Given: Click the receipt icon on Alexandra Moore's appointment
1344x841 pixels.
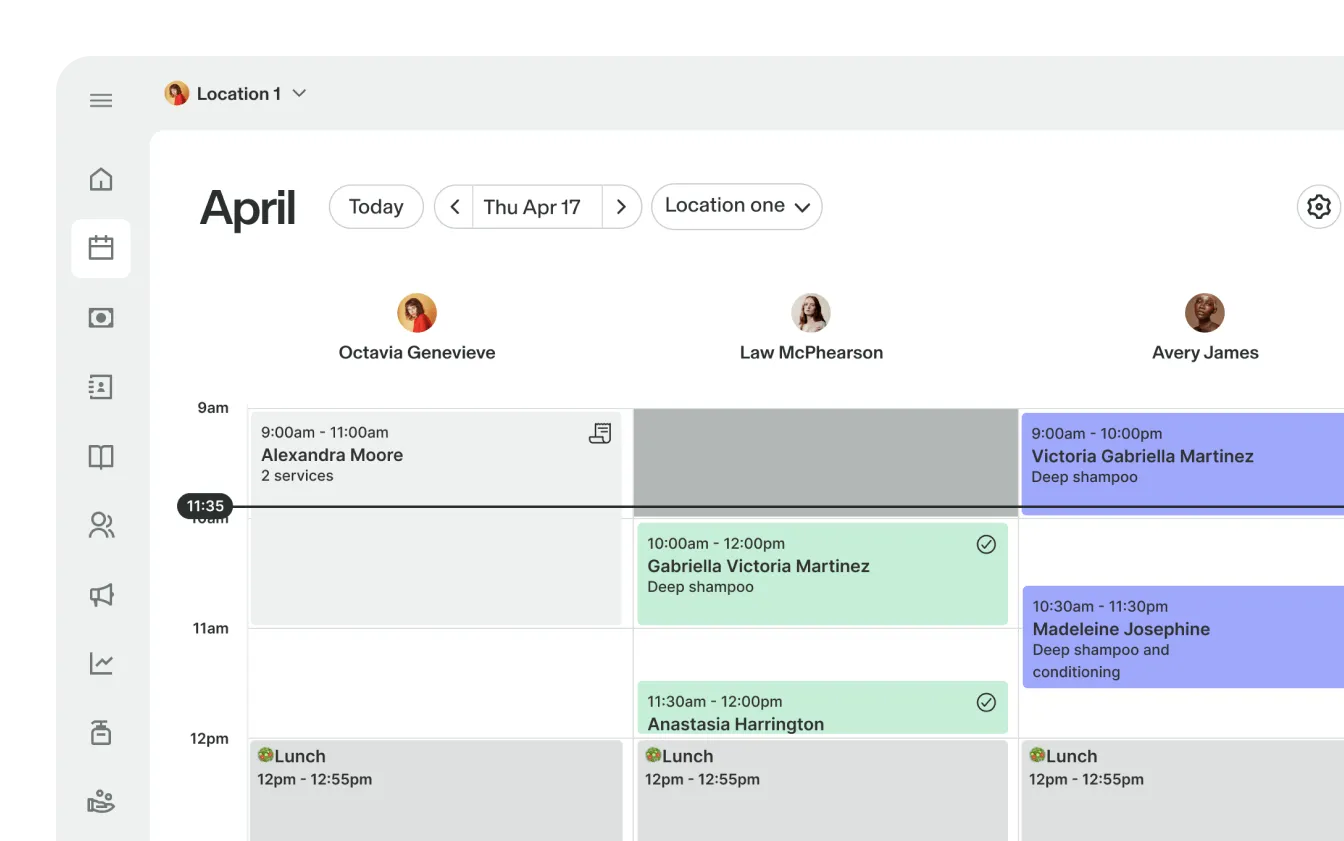Looking at the screenshot, I should [601, 432].
